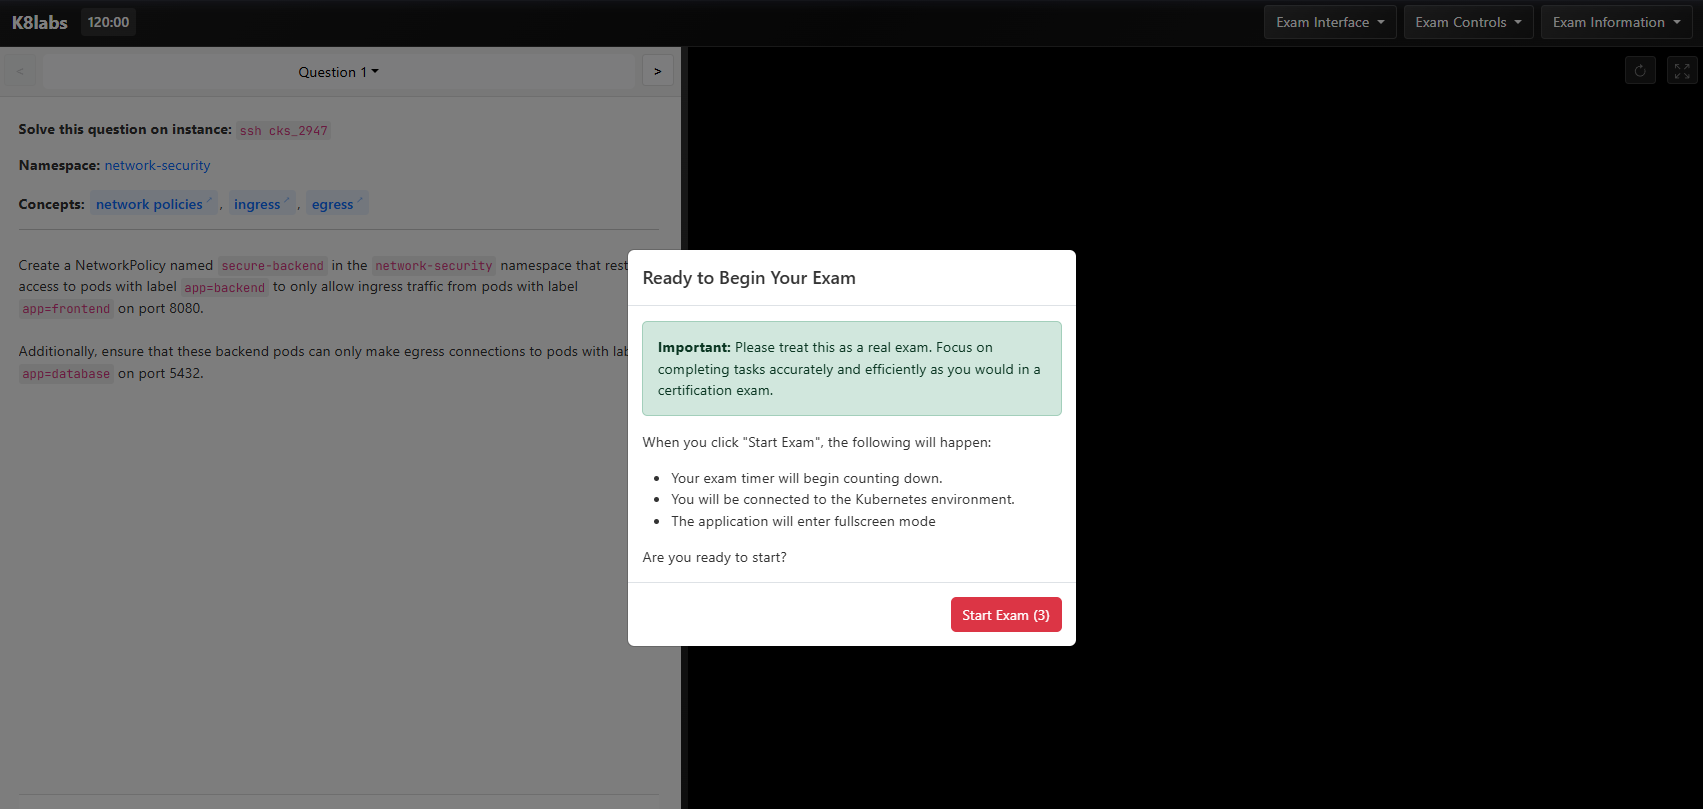Toggle fullscreen with the expand arrows icon
The width and height of the screenshot is (1703, 809).
pyautogui.click(x=1682, y=71)
